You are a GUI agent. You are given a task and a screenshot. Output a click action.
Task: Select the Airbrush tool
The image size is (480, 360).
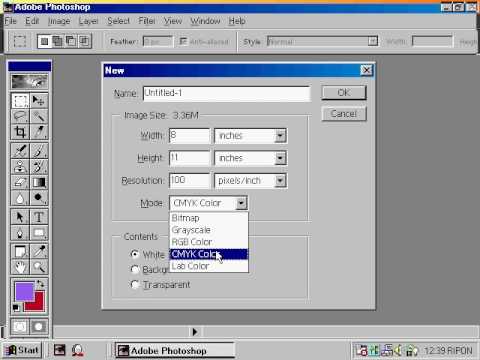20,151
